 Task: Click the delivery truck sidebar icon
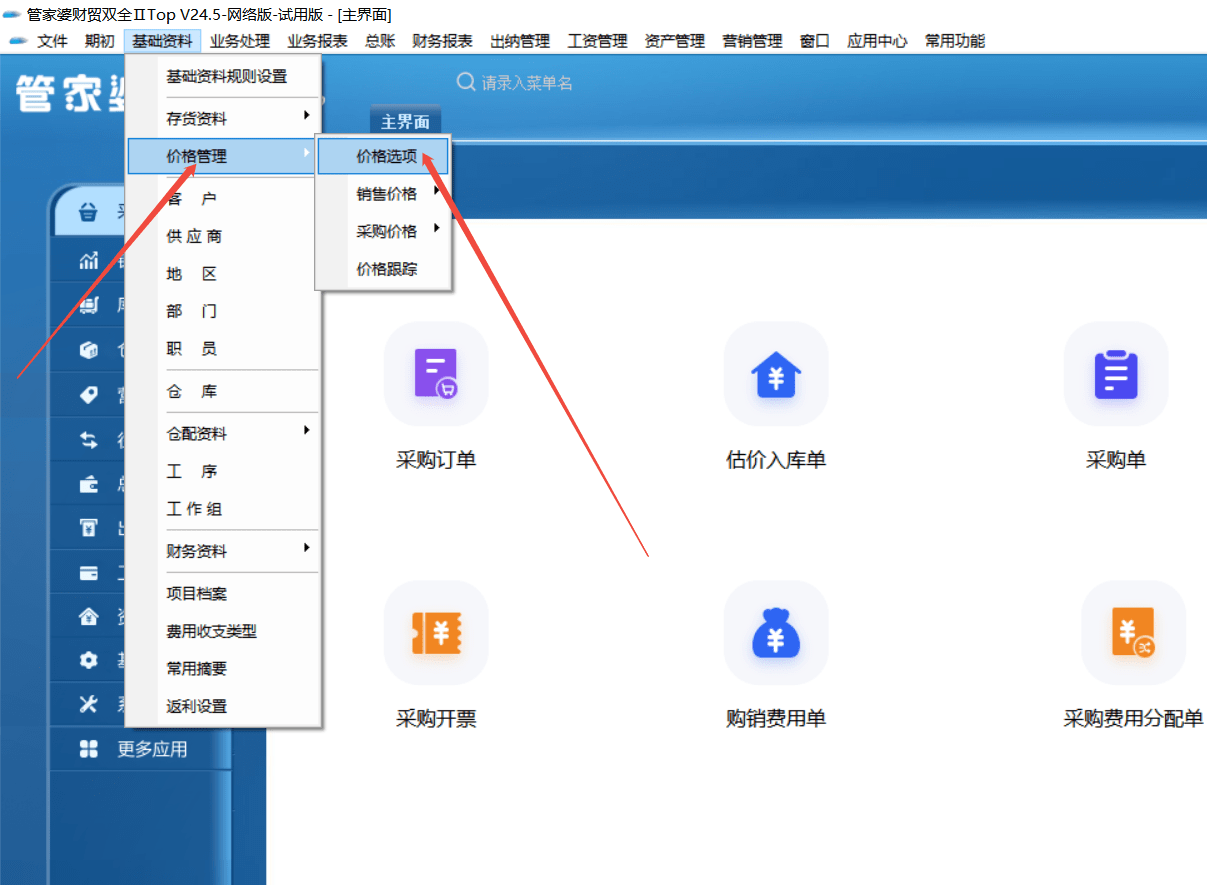(89, 306)
